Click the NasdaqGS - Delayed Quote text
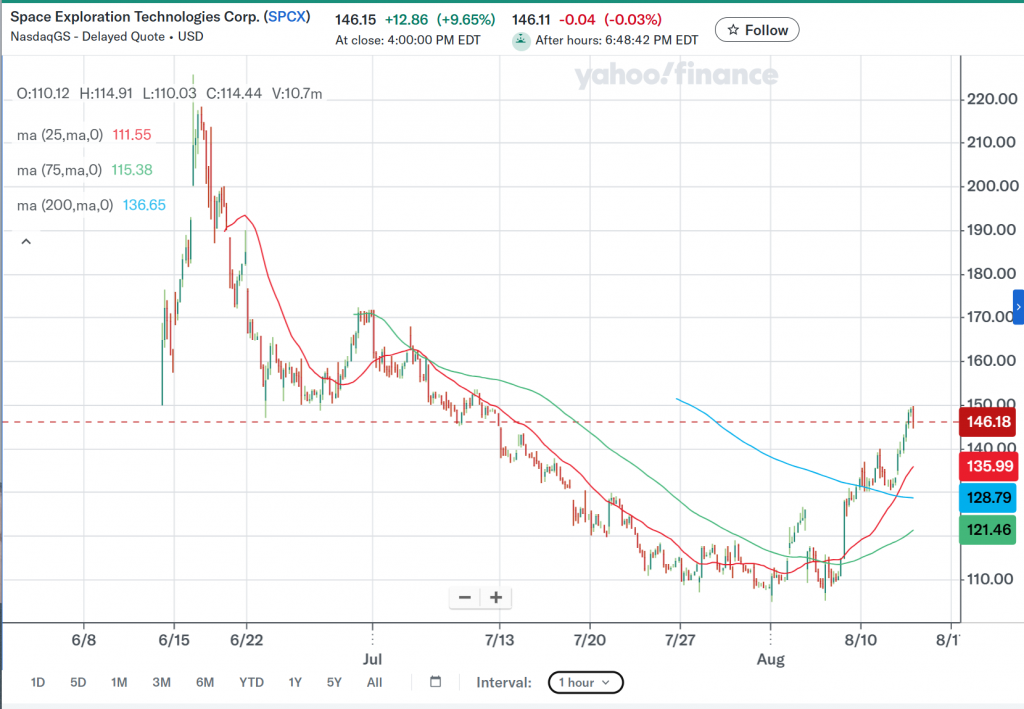Image resolution: width=1024 pixels, height=709 pixels. click(88, 37)
